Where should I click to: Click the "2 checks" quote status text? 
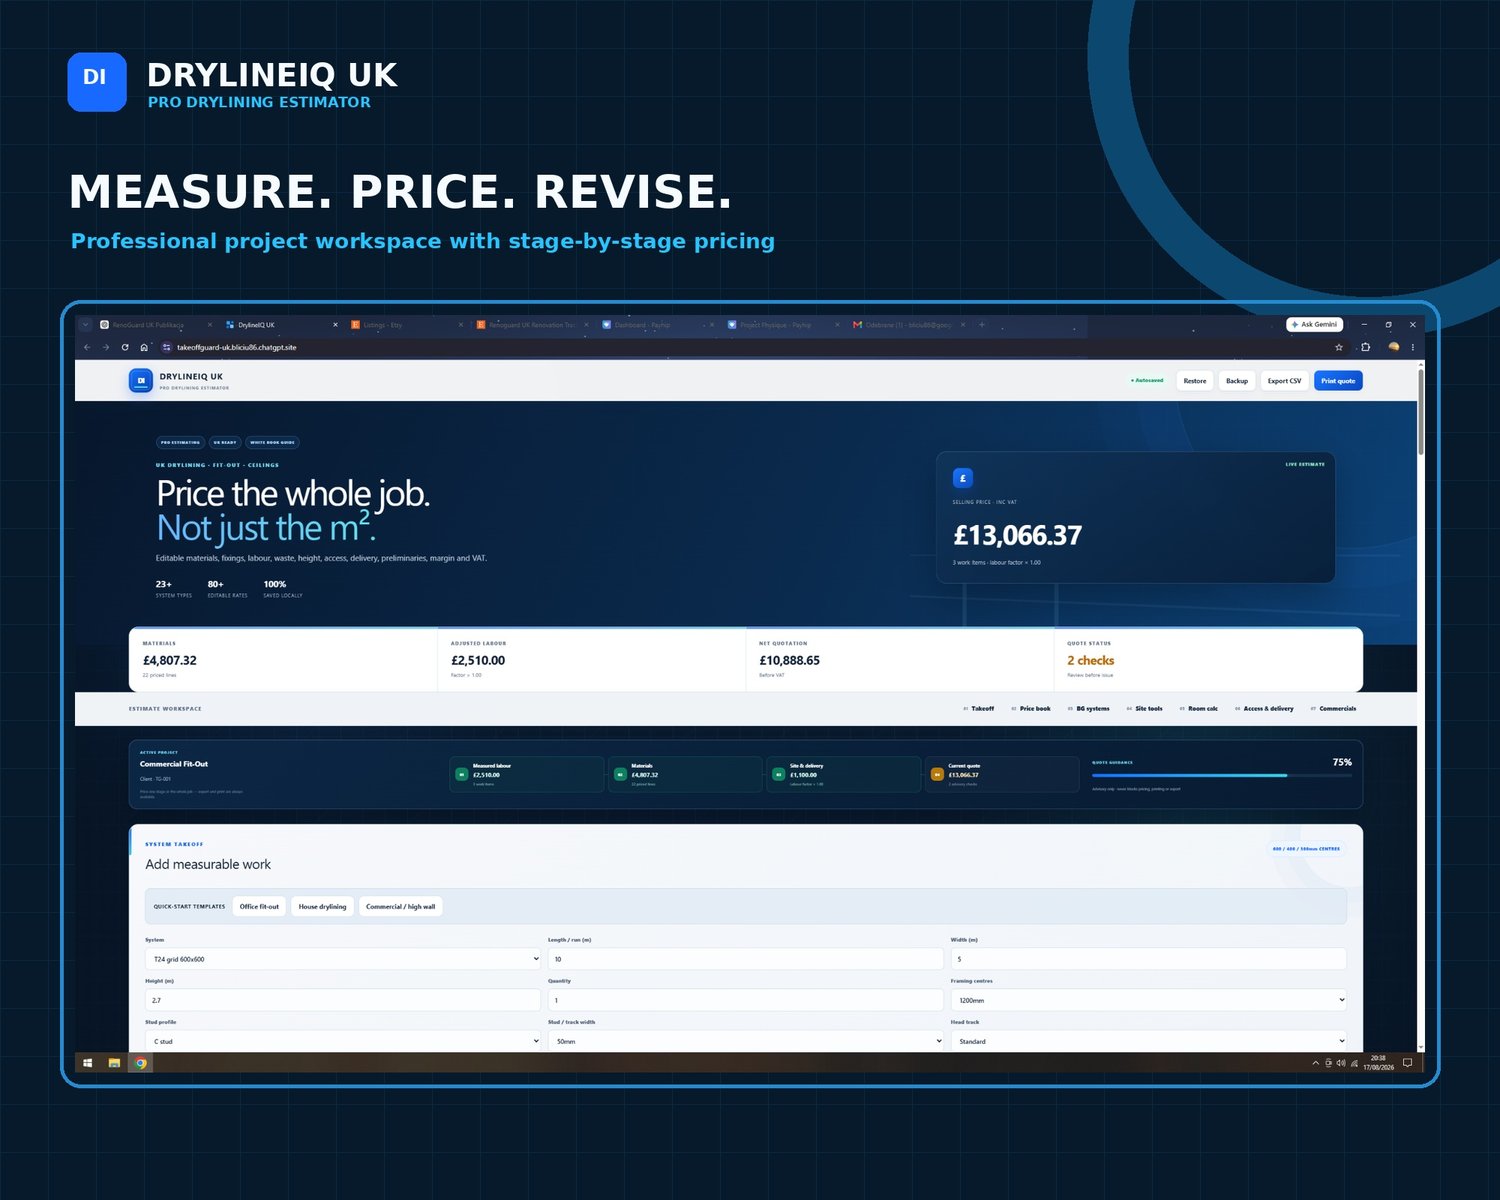[x=1090, y=660]
